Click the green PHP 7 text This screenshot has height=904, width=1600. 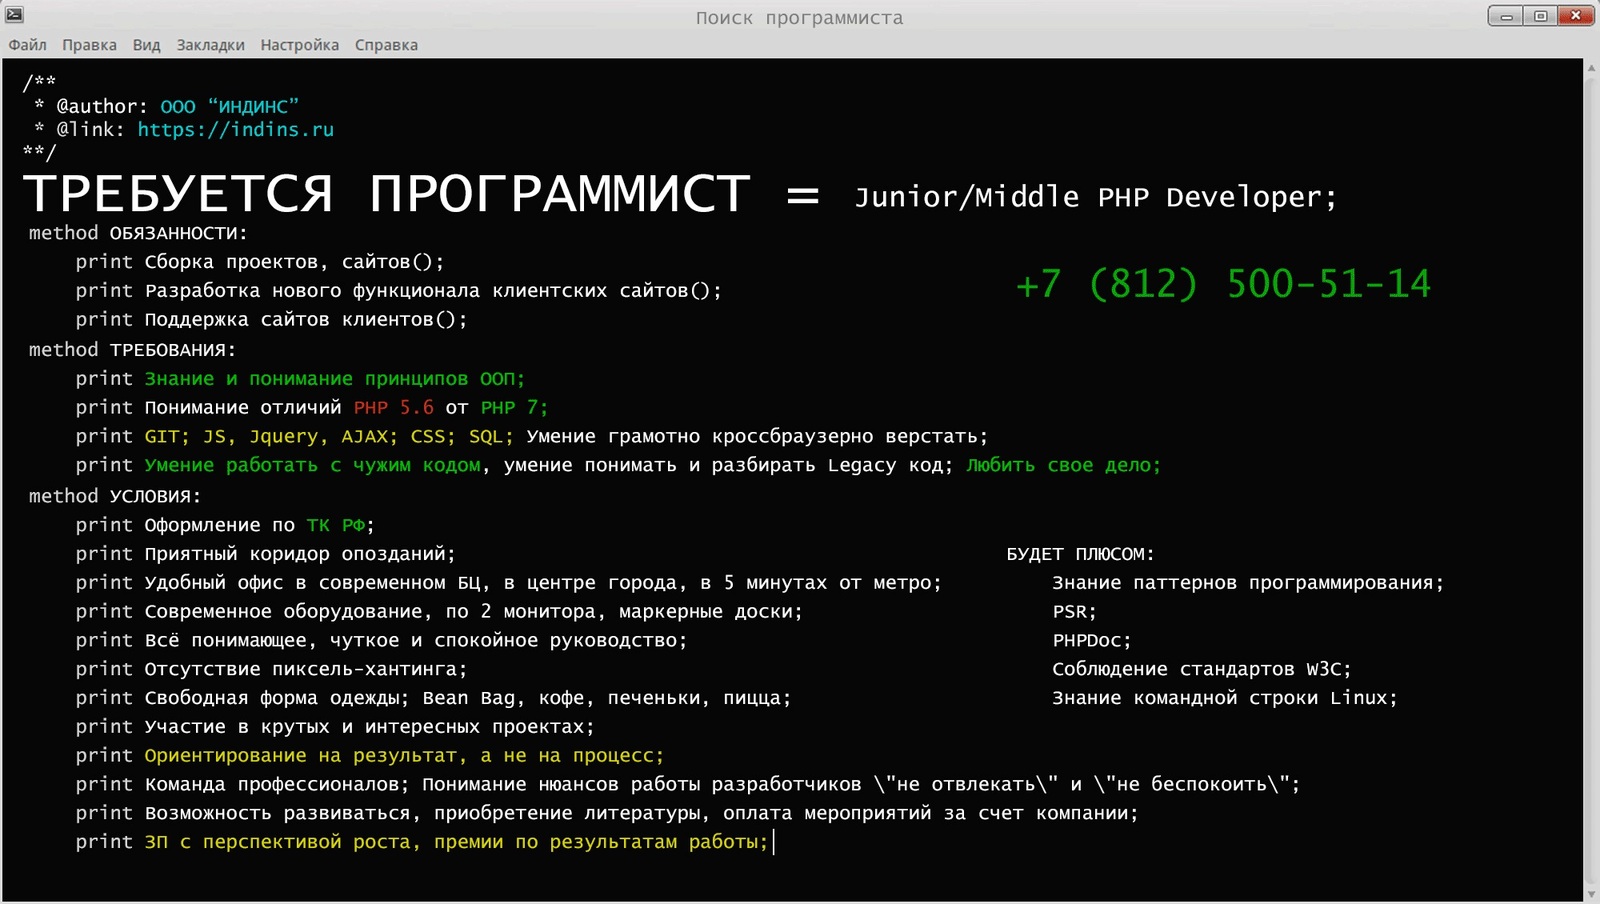tap(514, 408)
